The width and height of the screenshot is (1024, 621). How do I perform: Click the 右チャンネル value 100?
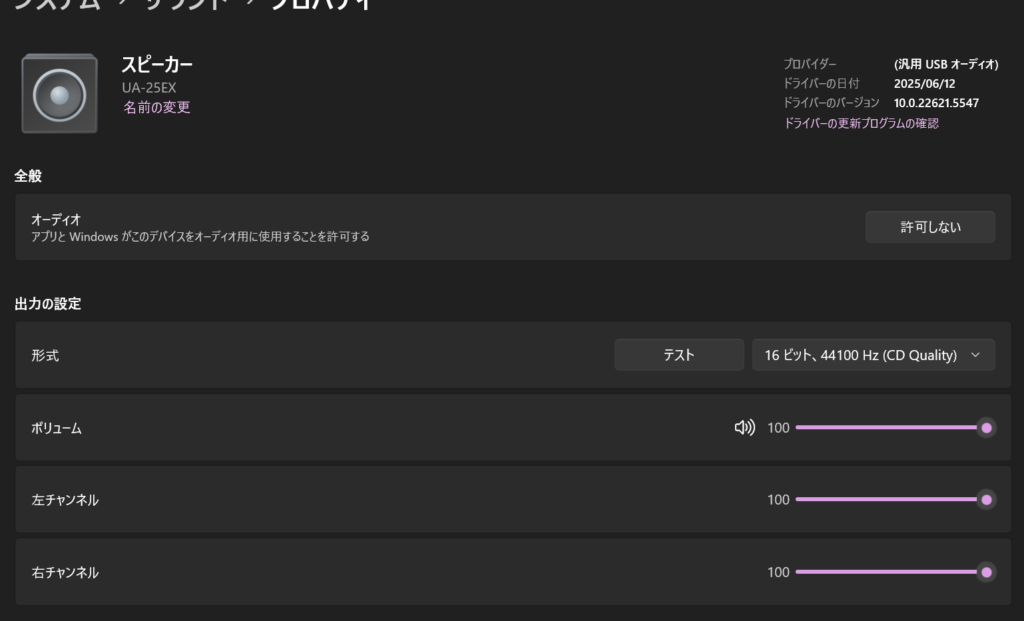(778, 572)
